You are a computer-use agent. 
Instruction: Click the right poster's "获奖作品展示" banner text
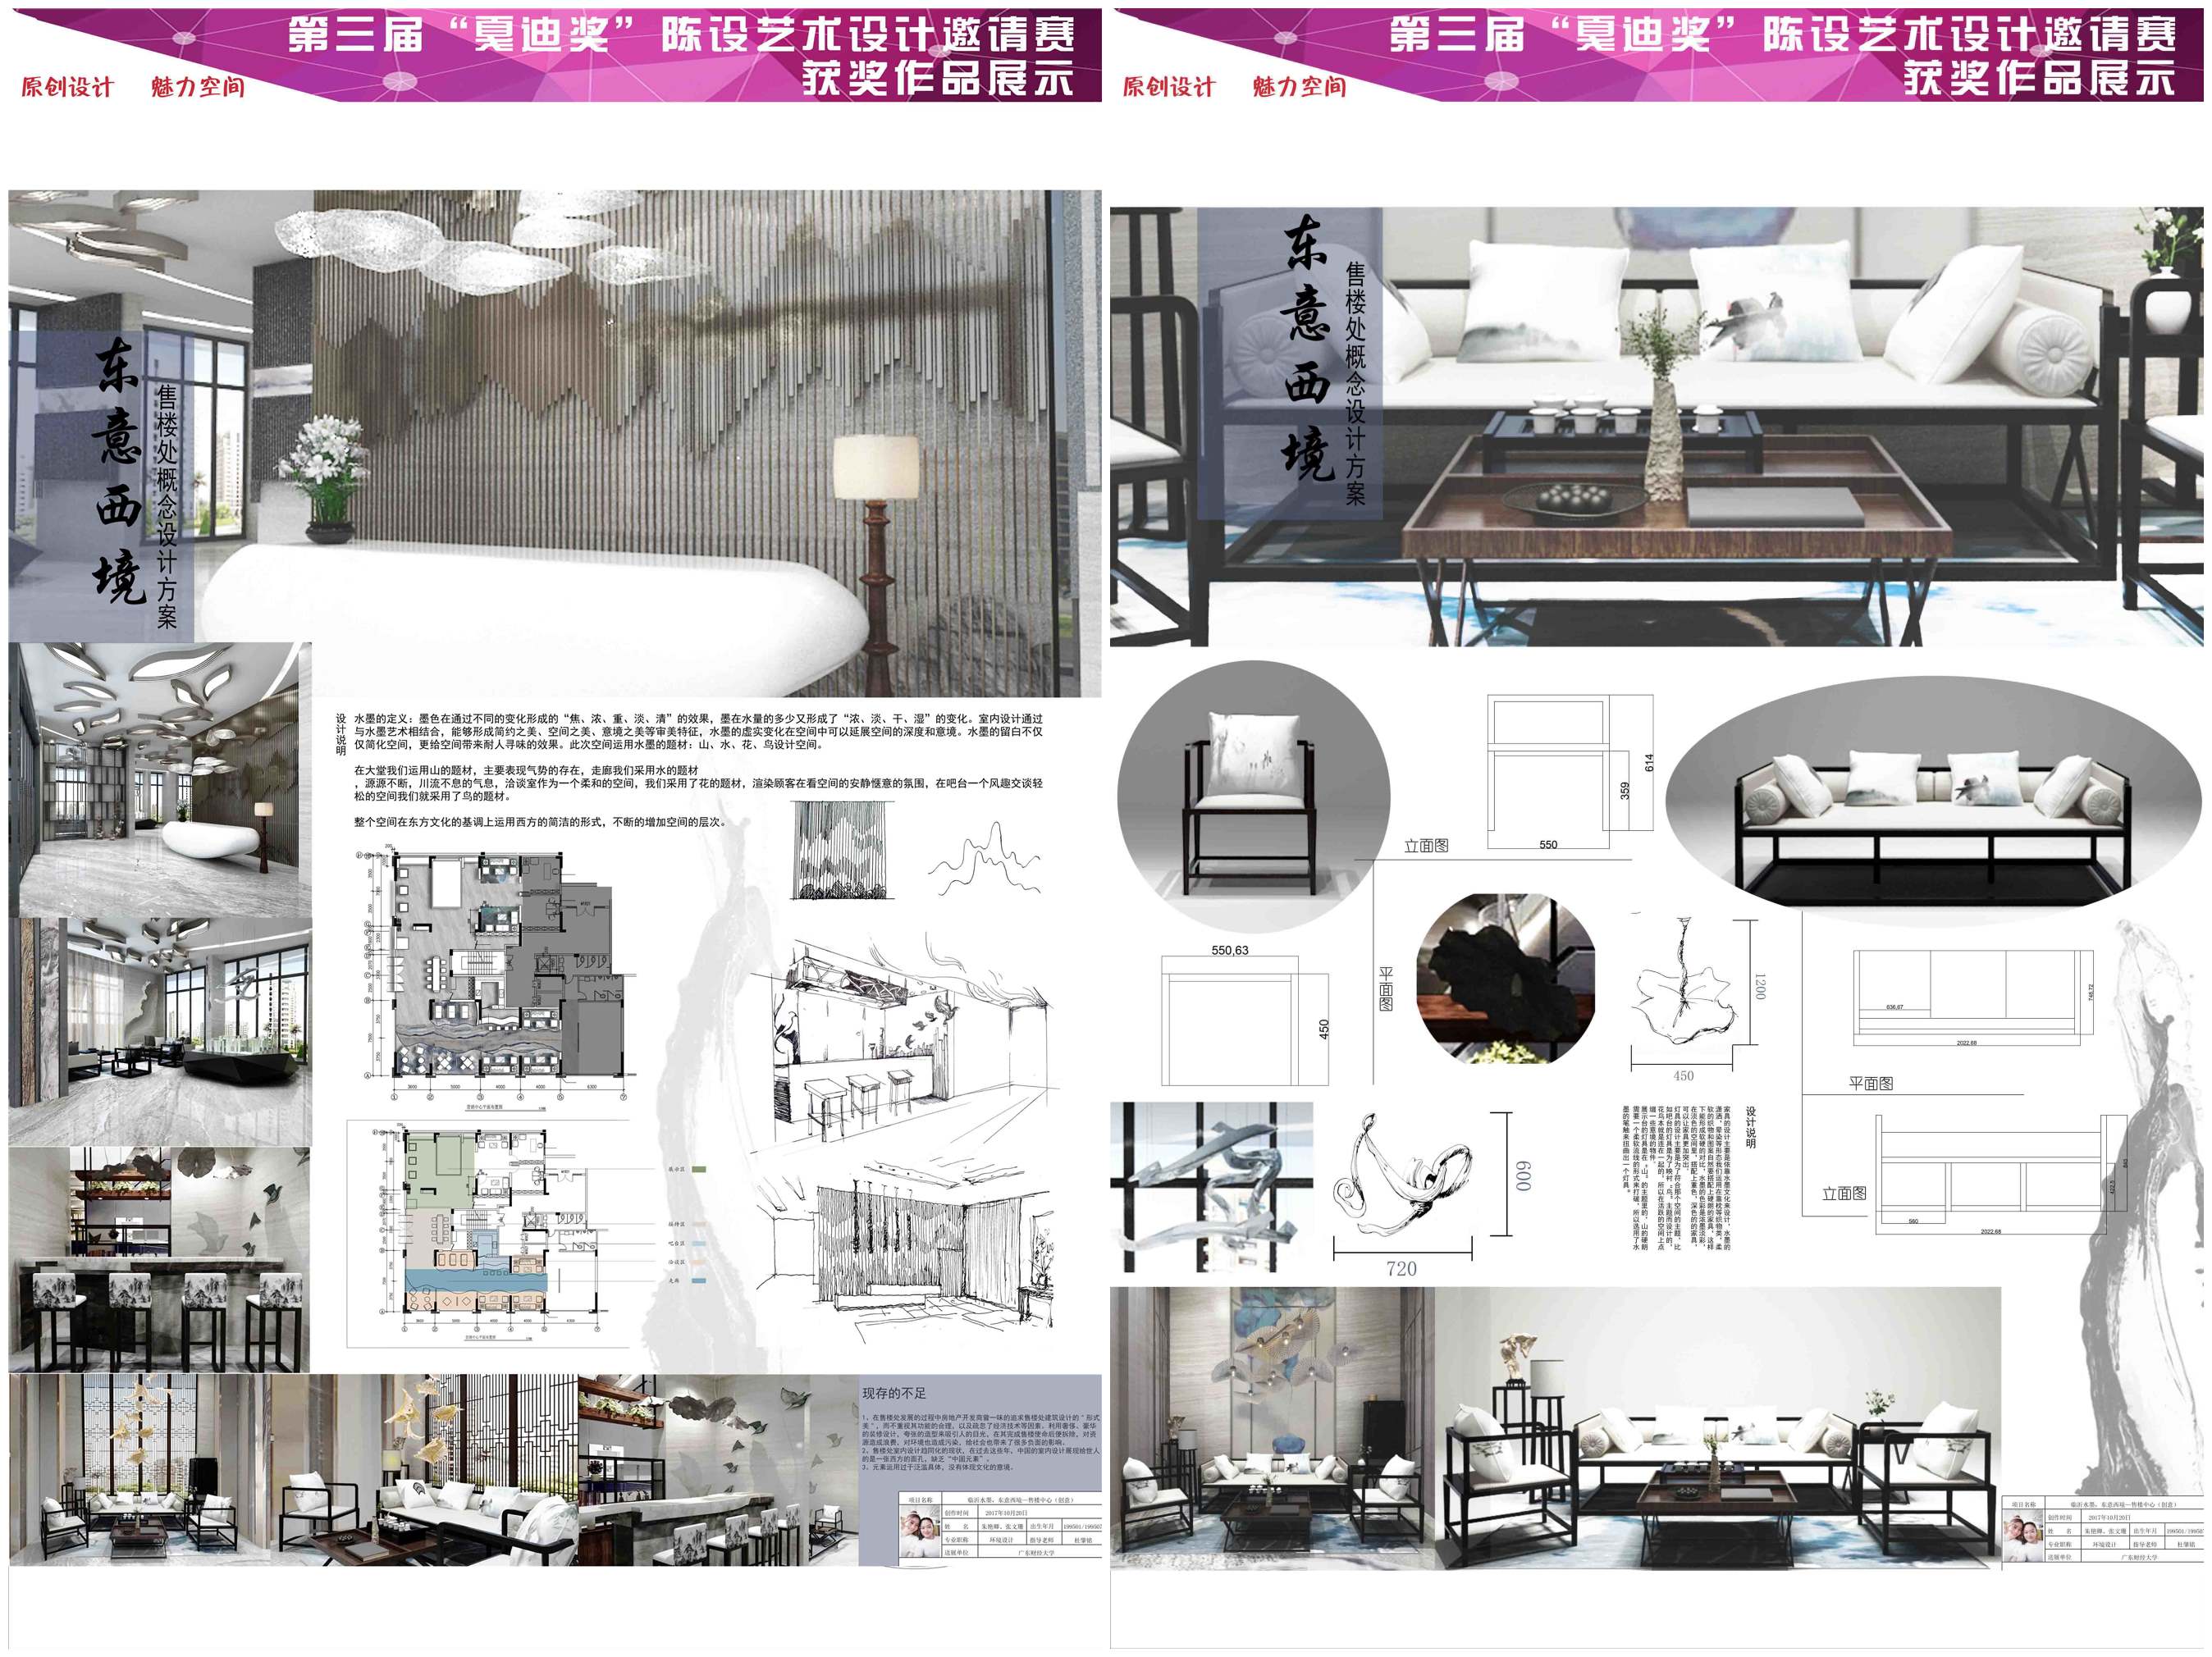2038,78
